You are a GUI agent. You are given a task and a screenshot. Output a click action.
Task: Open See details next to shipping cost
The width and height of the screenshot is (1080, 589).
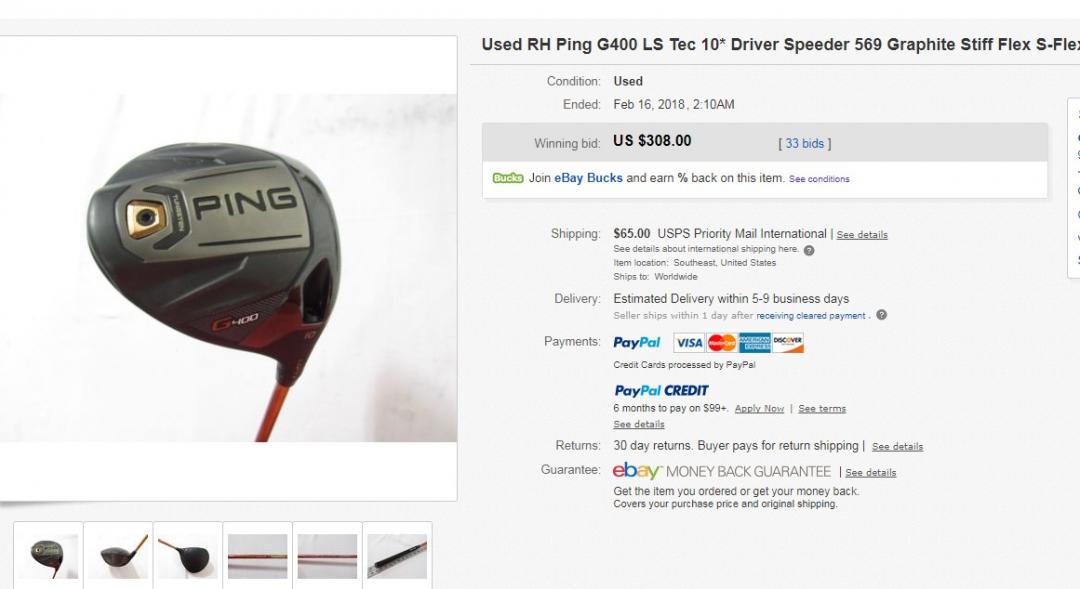(x=862, y=235)
